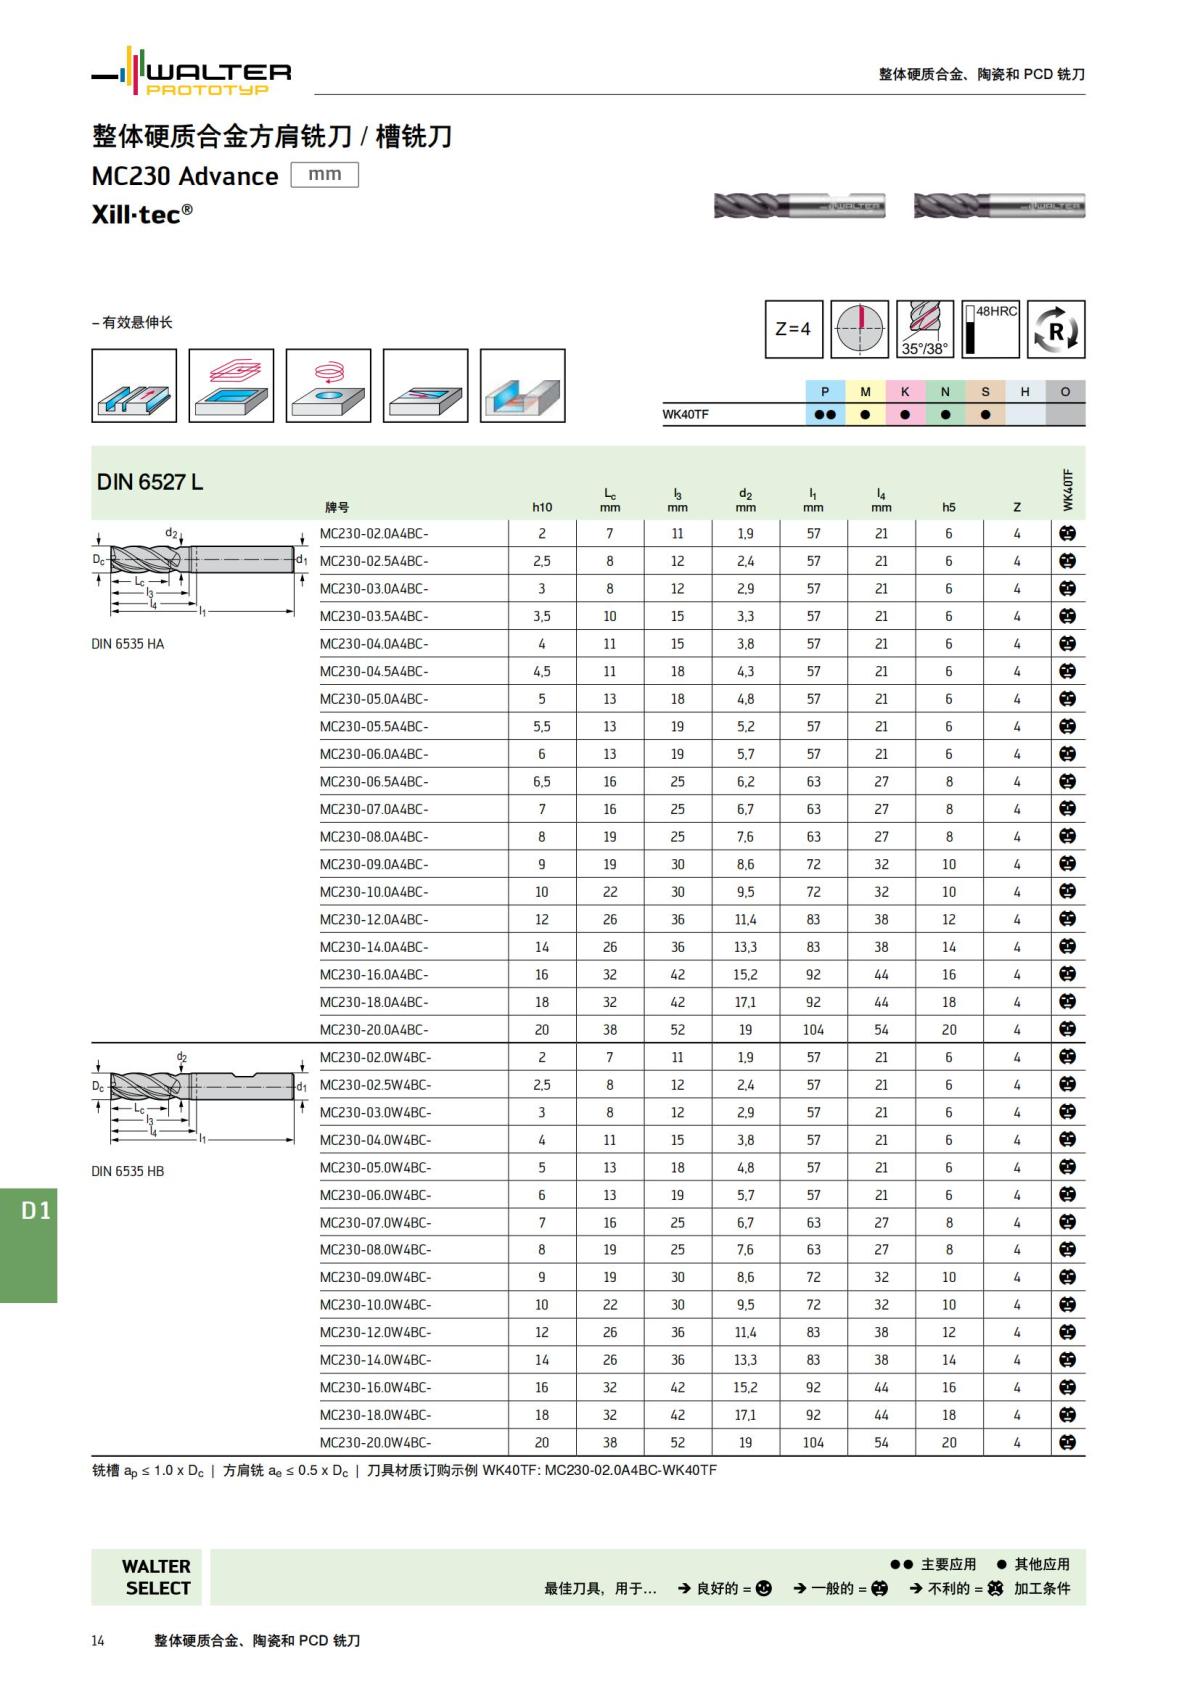Viewport: 1200px width, 1697px height.
Task: Click the h5 column header
Action: click(x=949, y=507)
